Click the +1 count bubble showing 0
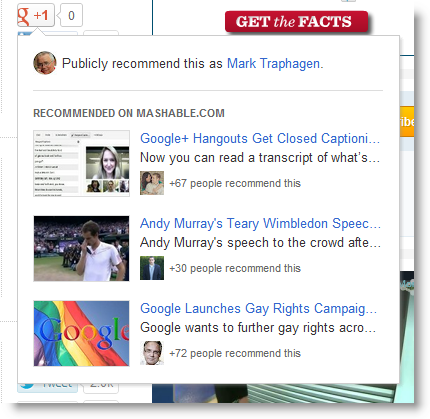The height and width of the screenshot is (419, 430). [71, 15]
